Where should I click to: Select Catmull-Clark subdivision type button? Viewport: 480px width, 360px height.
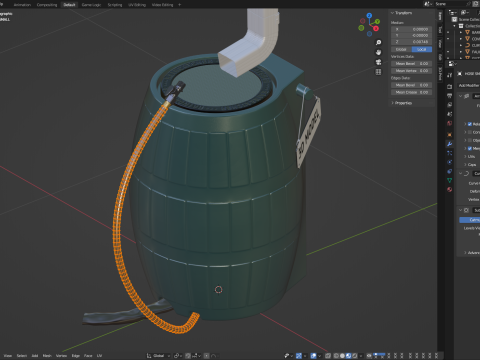tap(470, 220)
